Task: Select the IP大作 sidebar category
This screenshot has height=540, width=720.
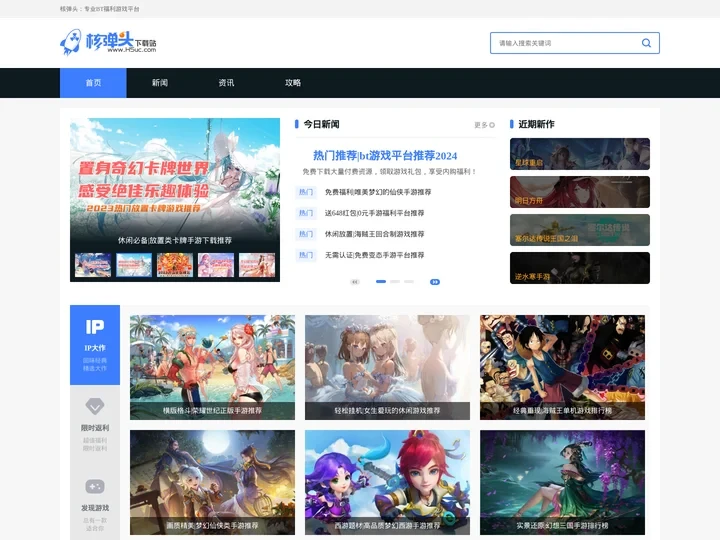Action: pyautogui.click(x=95, y=345)
